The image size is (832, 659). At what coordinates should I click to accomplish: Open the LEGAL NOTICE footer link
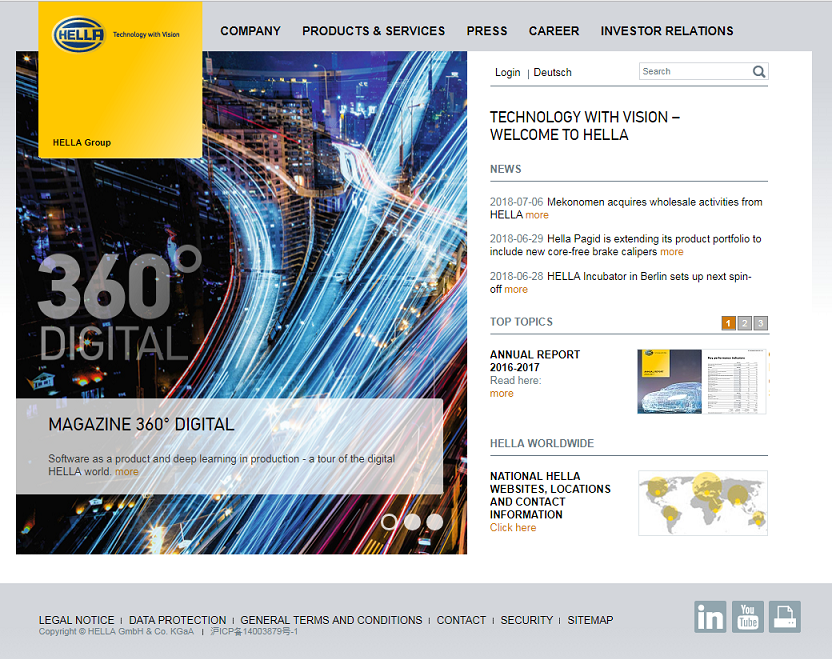coord(76,620)
